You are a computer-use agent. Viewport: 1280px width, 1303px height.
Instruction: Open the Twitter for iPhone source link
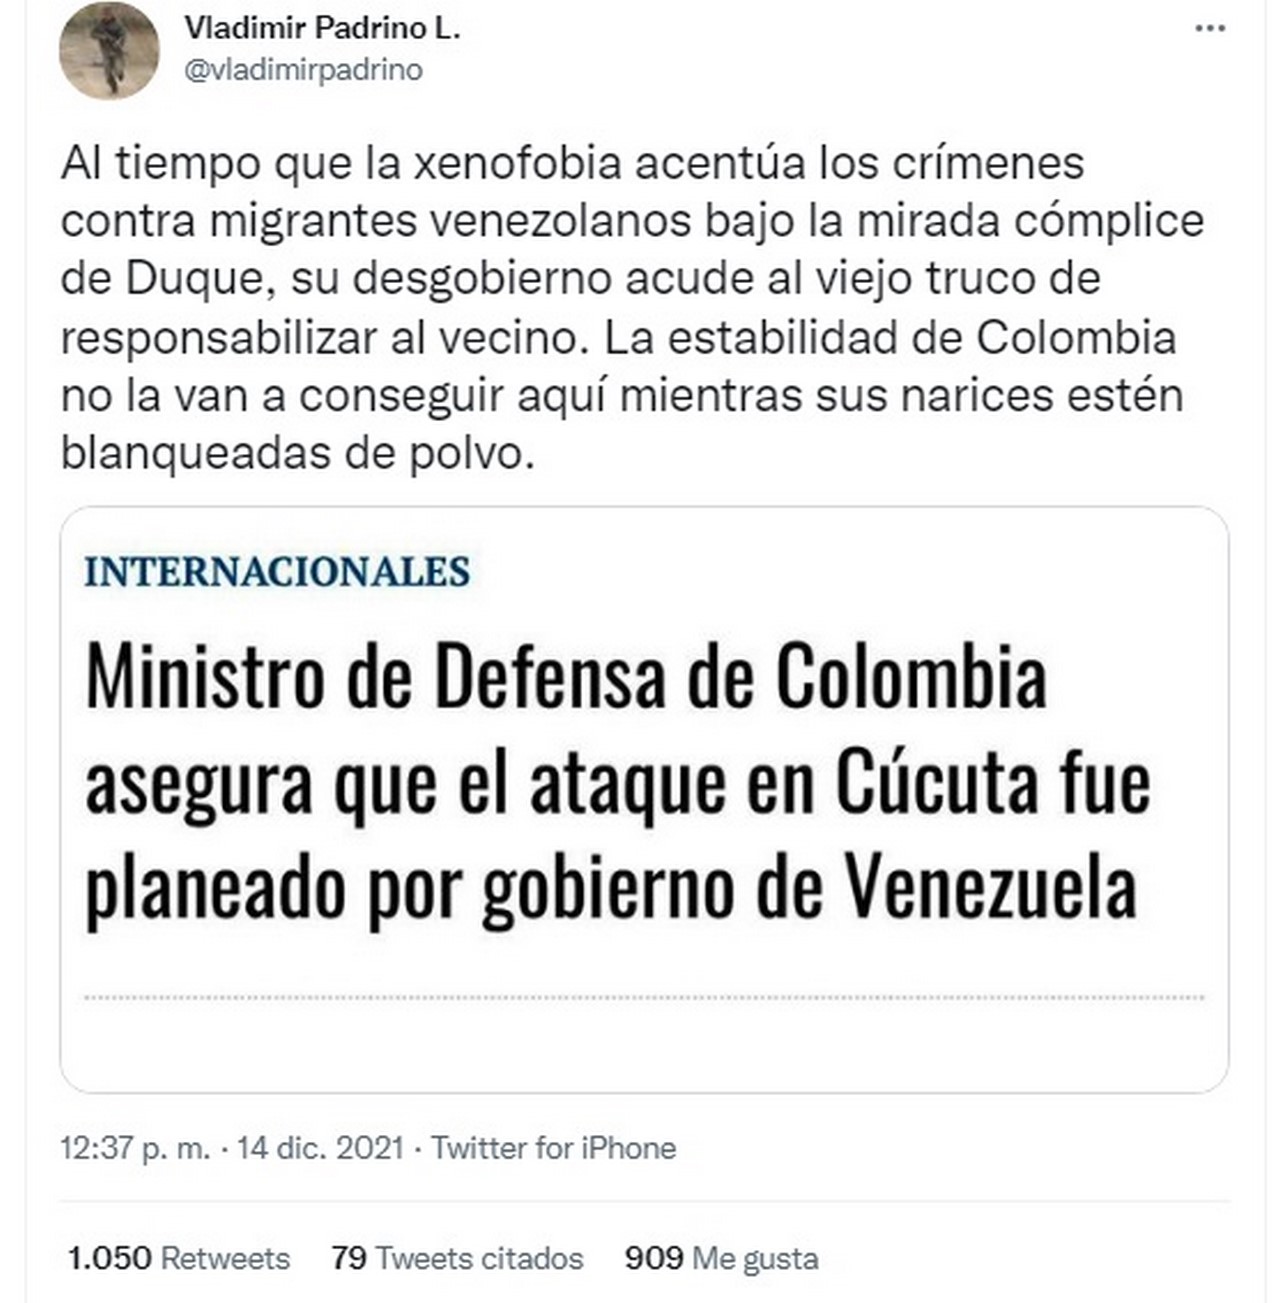pos(553,1147)
